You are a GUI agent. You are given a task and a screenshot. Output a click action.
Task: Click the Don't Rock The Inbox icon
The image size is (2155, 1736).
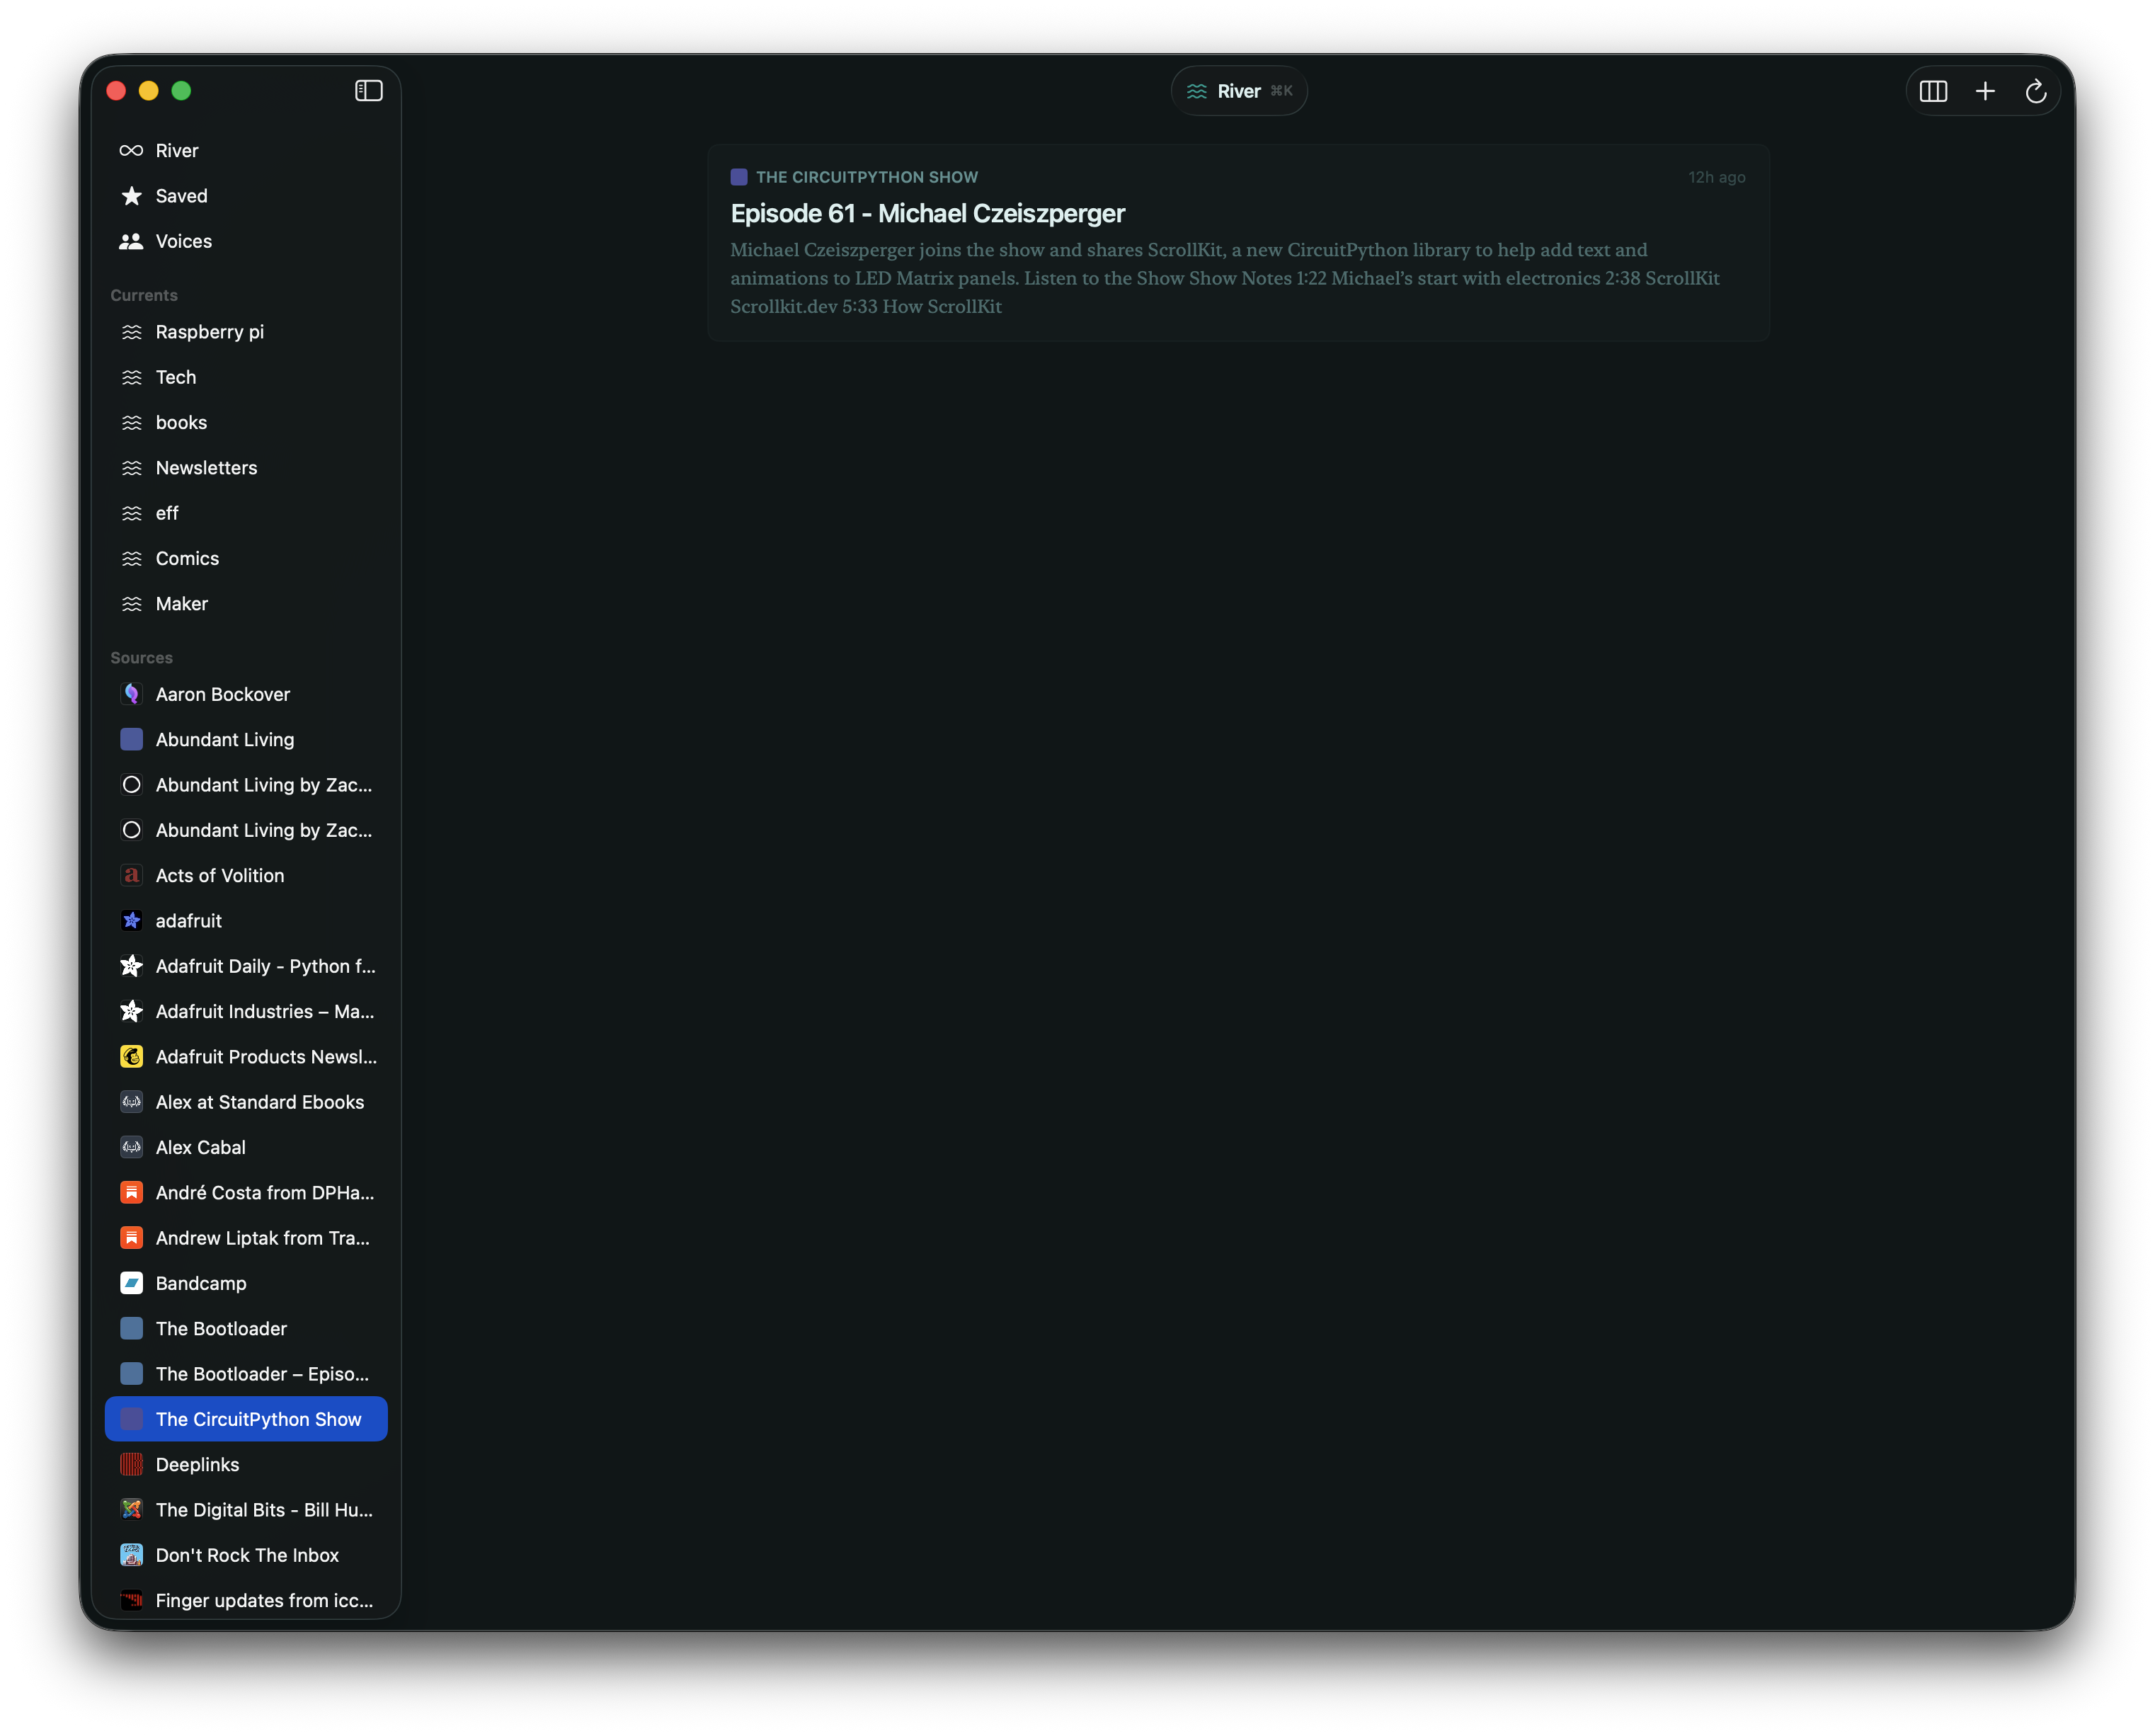click(x=131, y=1555)
